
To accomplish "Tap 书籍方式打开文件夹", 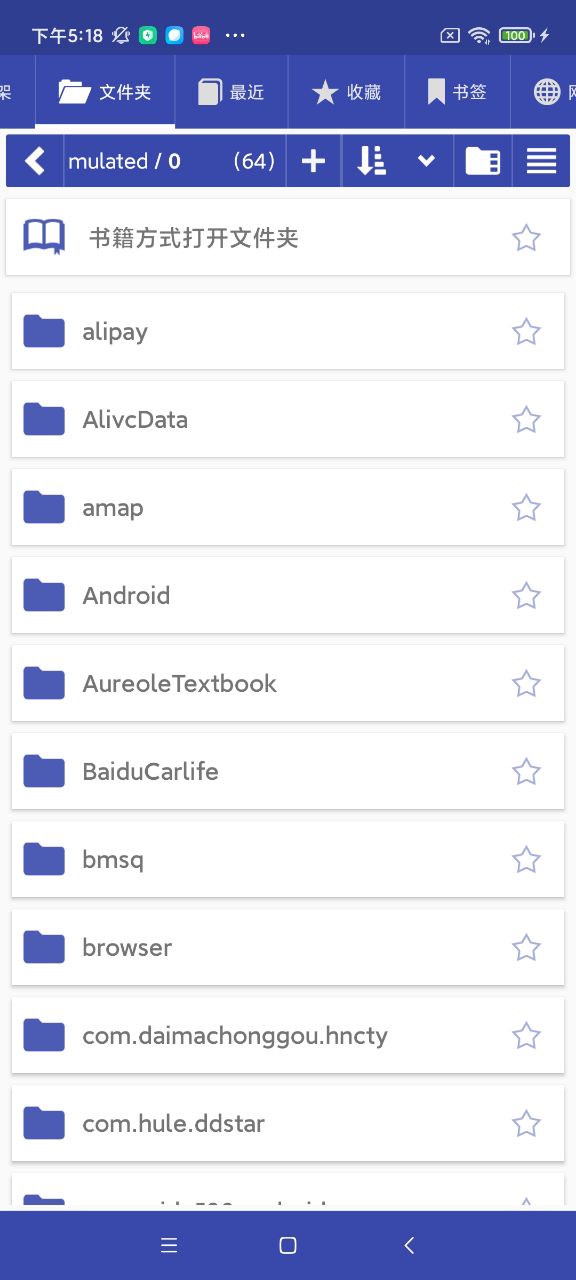I will click(x=194, y=238).
